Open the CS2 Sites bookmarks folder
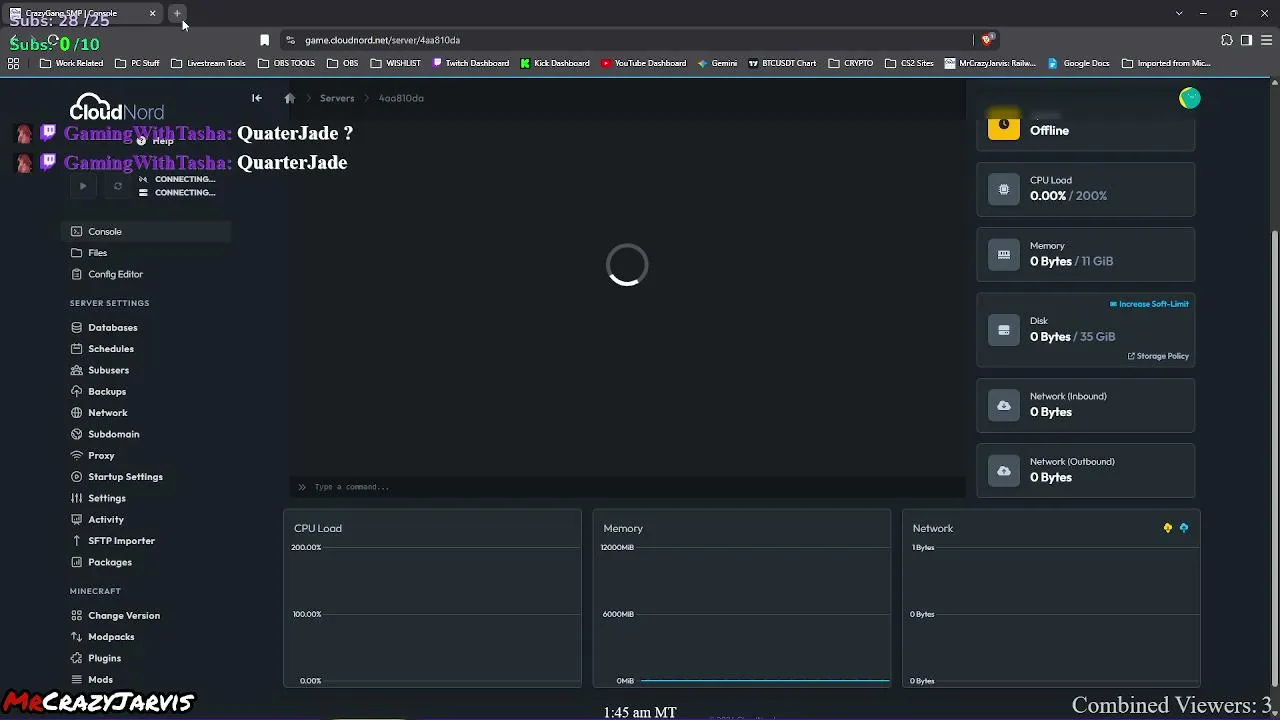 tap(910, 63)
